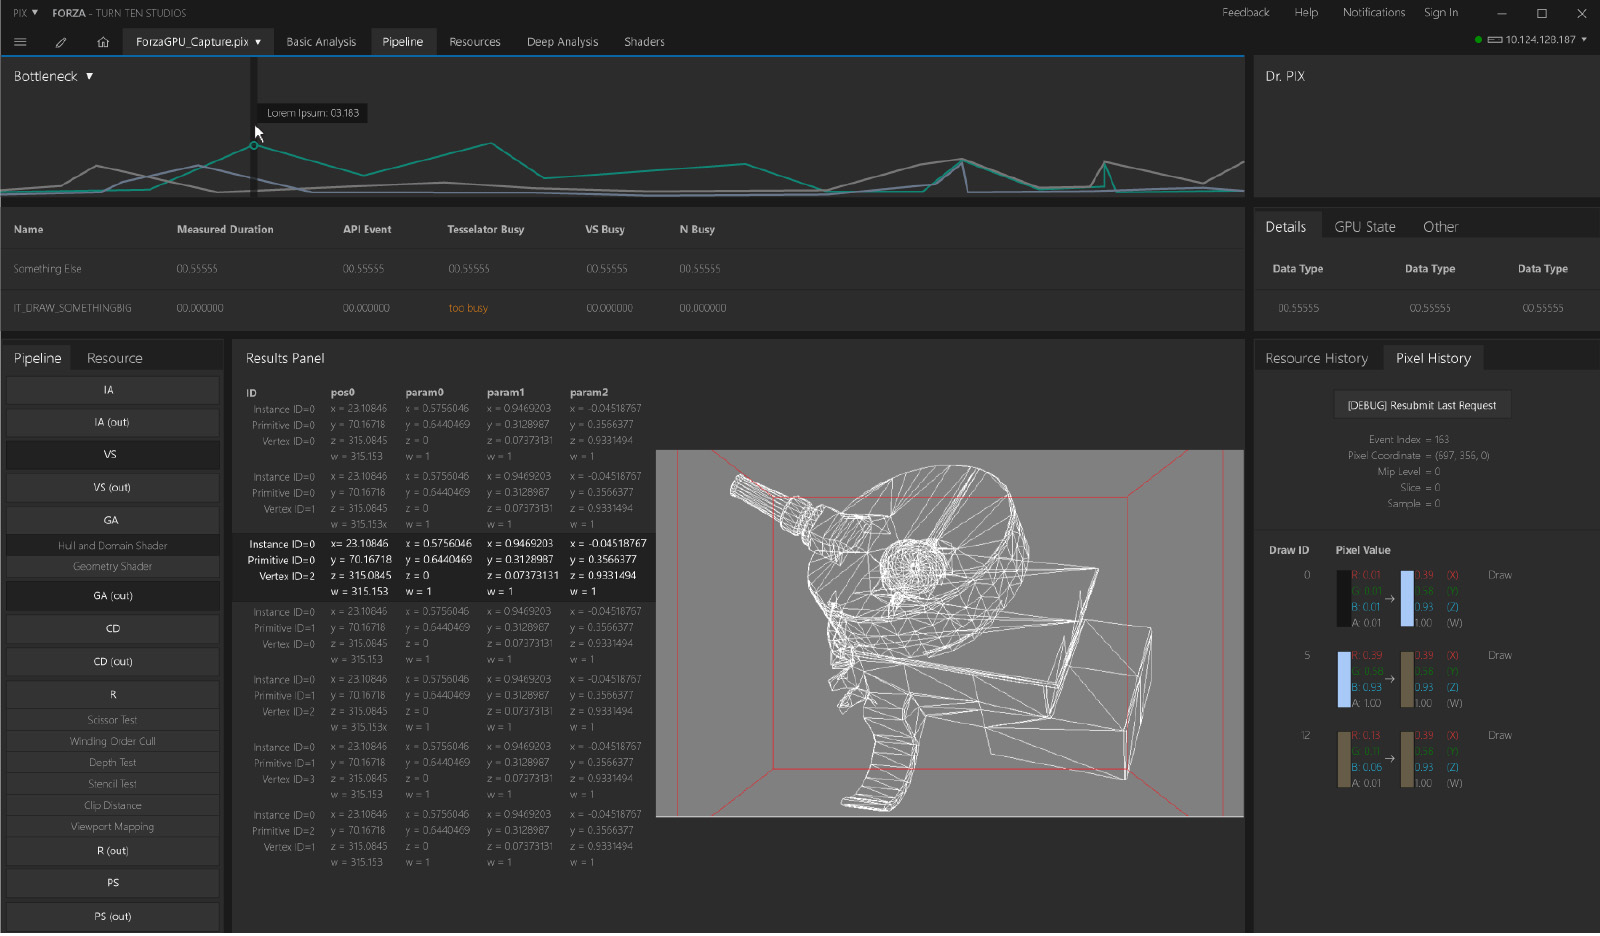Viewport: 1600px width, 936px height.
Task: Click the Feedback menu item
Action: tap(1245, 13)
